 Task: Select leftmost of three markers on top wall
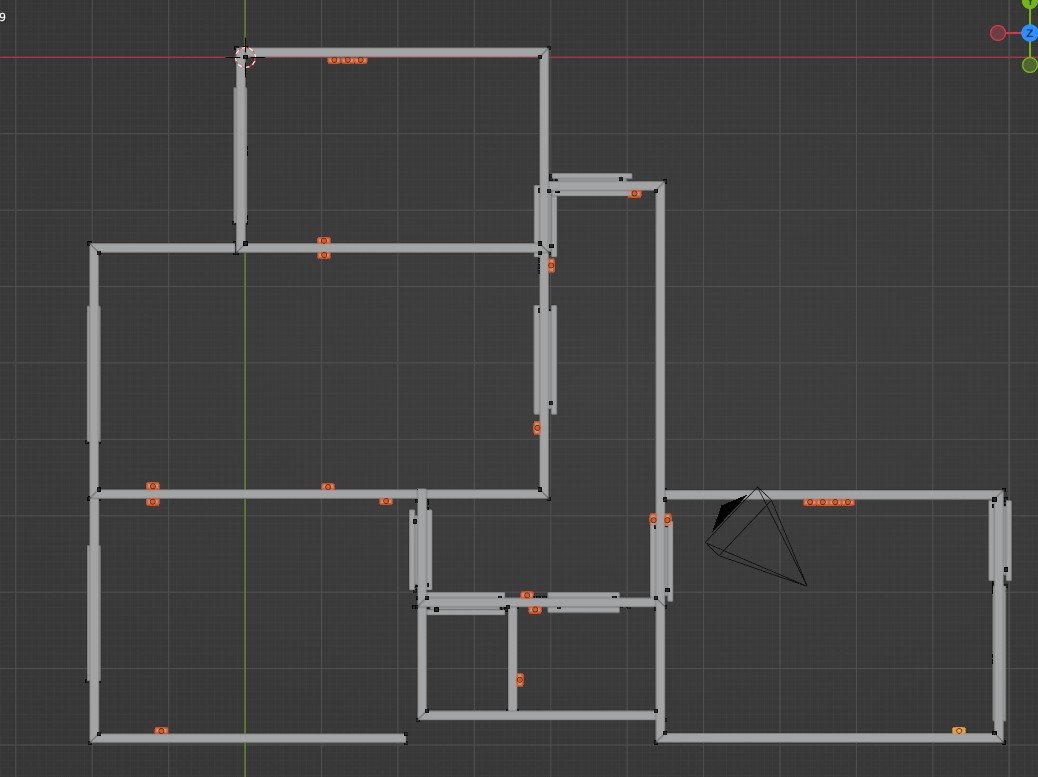click(334, 60)
